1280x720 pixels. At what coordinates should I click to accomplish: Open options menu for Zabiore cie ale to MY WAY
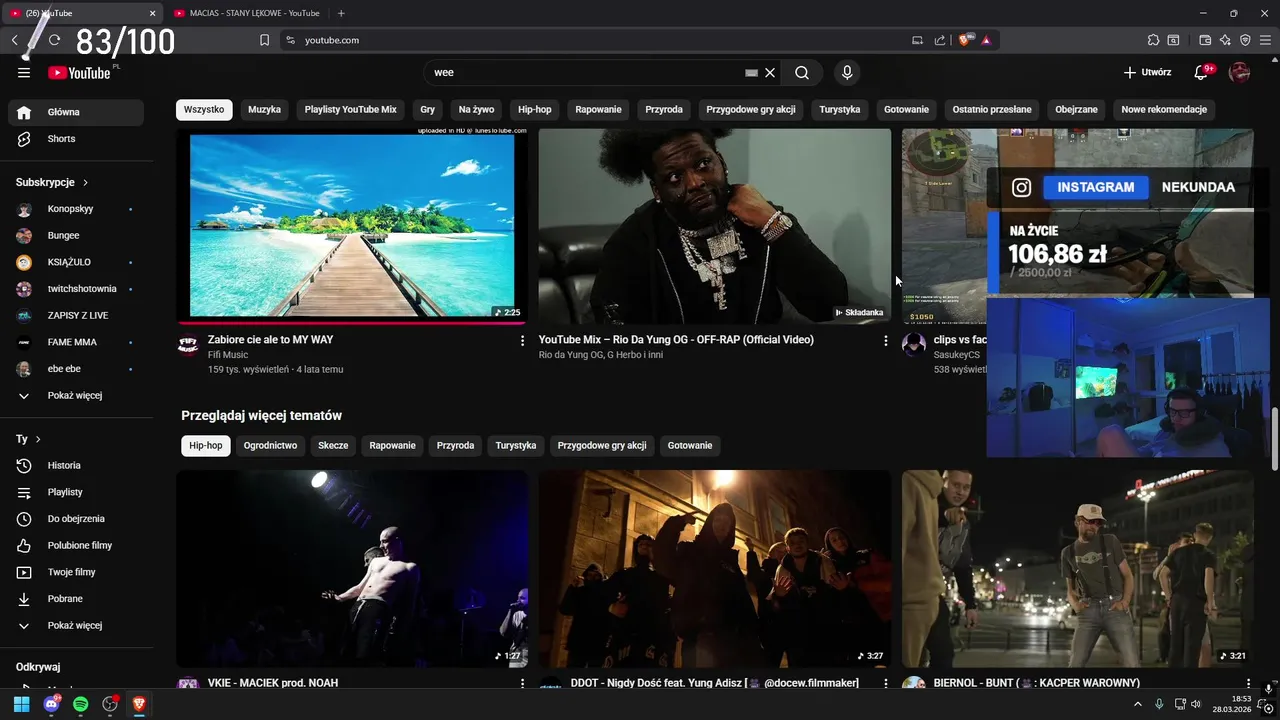(x=522, y=341)
